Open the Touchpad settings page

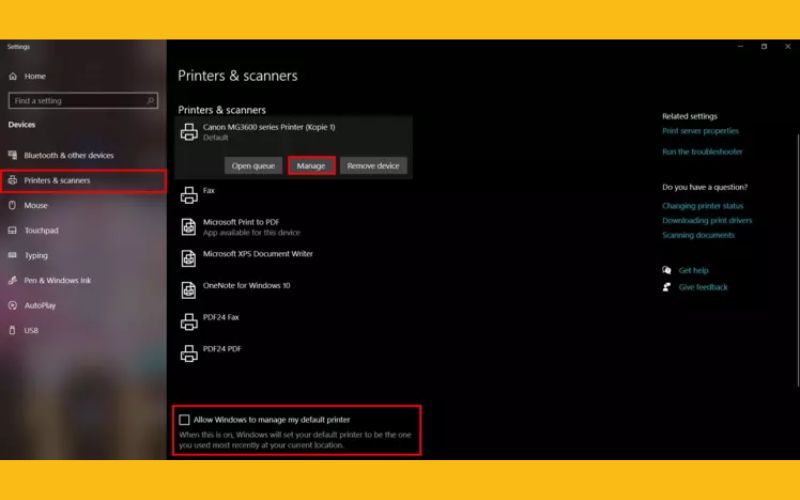click(x=41, y=230)
